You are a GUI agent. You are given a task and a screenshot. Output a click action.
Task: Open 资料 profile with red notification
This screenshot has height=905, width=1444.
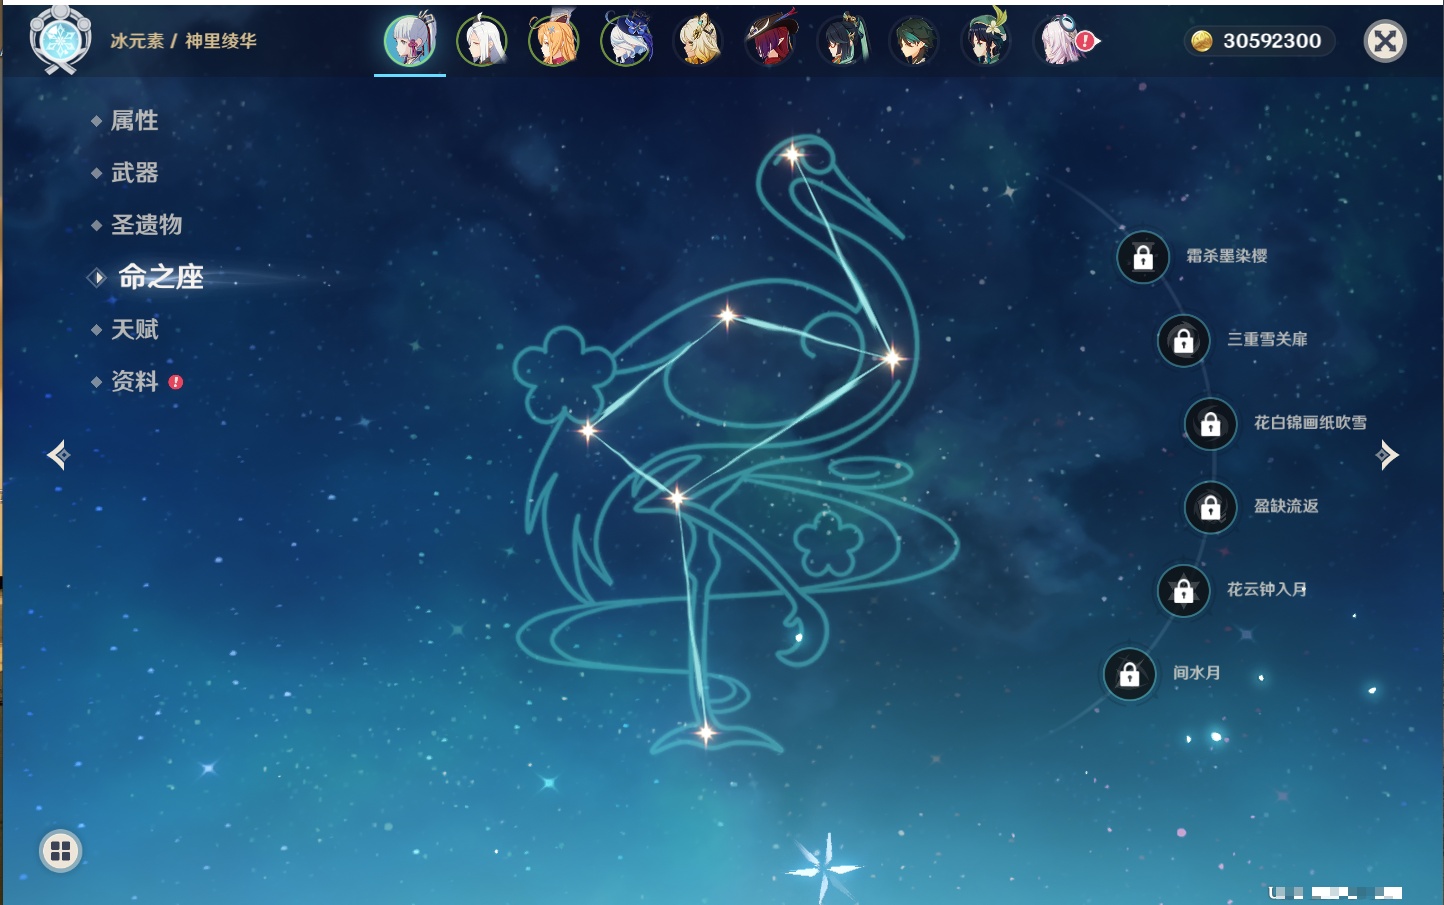click(x=134, y=381)
